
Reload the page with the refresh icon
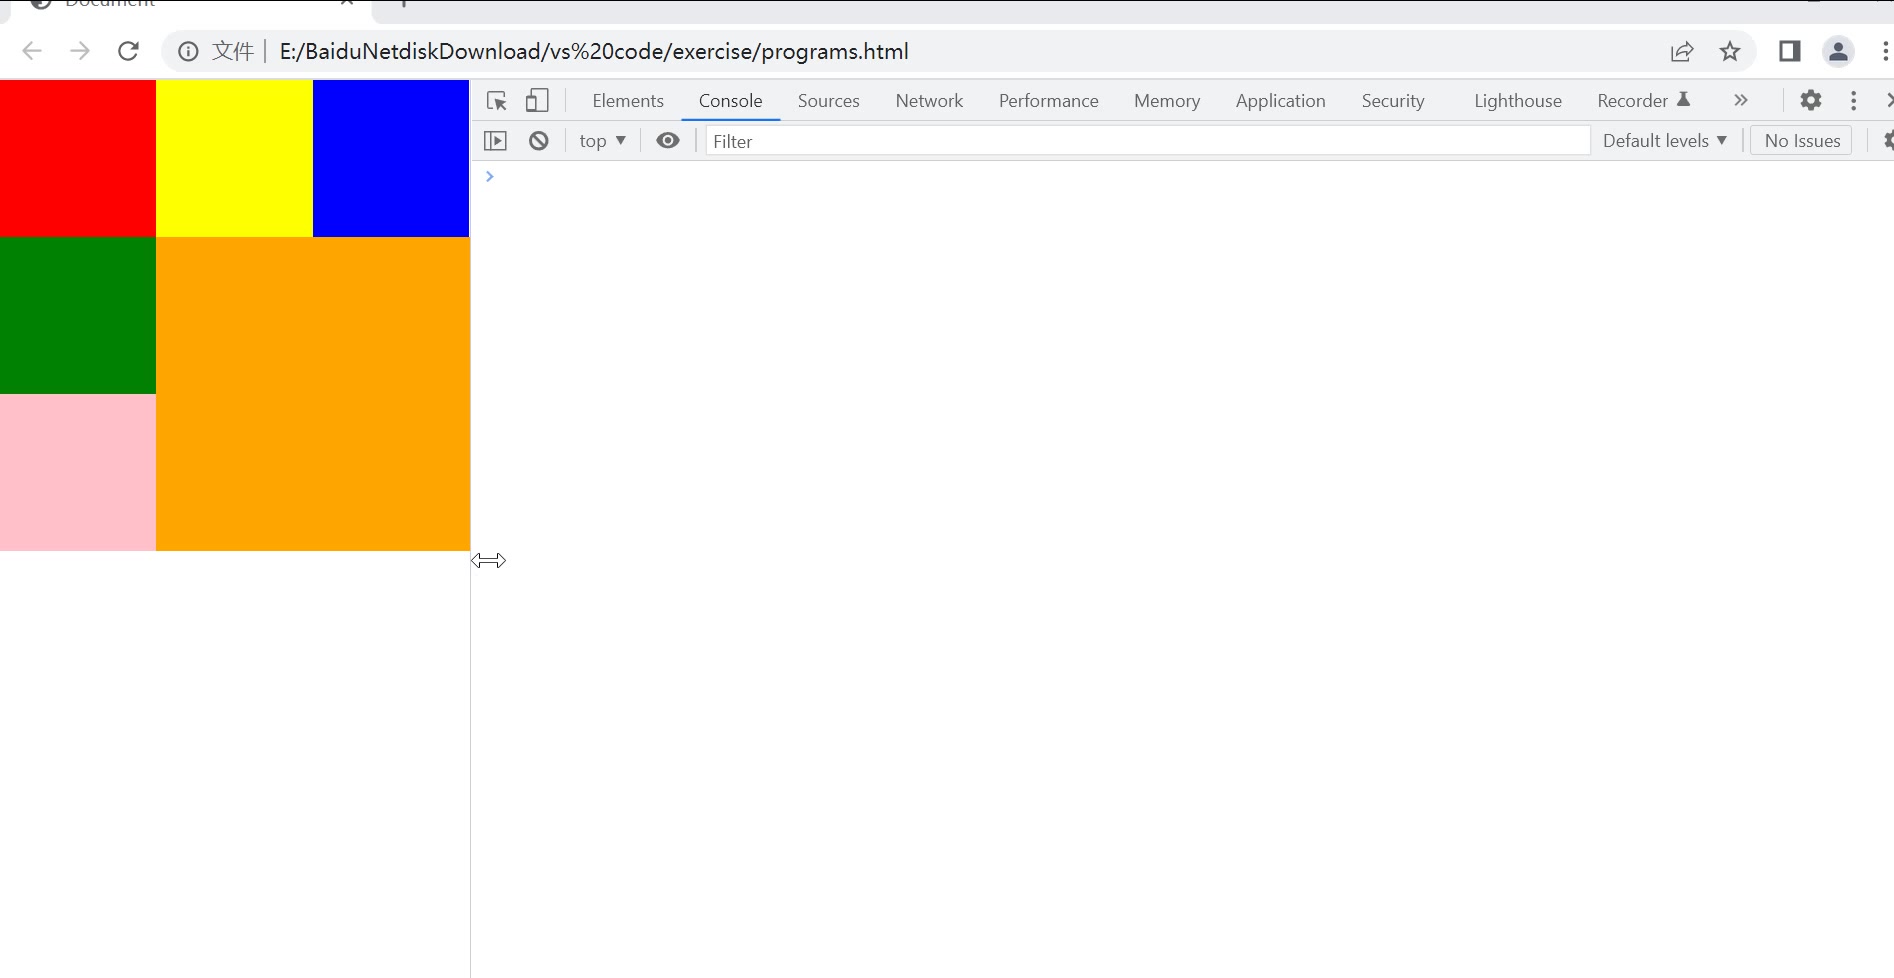pyautogui.click(x=128, y=51)
